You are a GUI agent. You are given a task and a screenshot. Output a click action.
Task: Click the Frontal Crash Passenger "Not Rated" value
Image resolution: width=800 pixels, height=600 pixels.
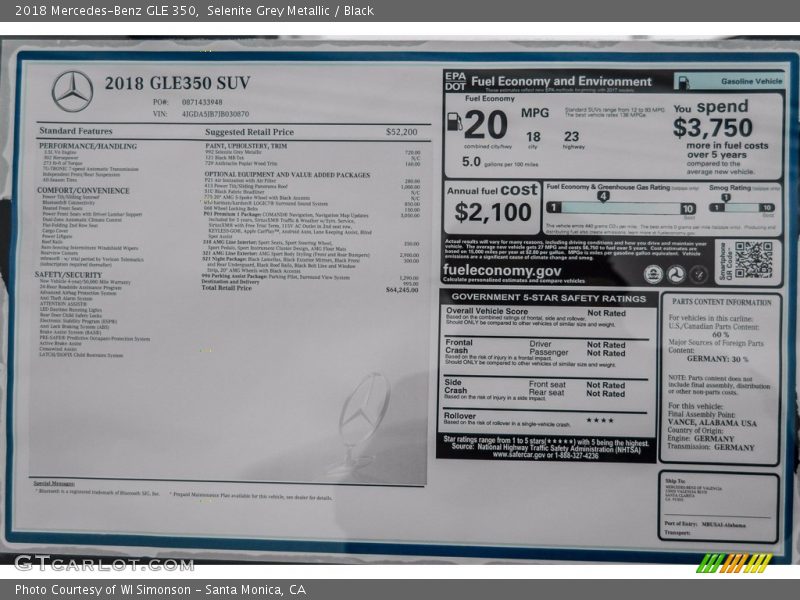point(606,353)
